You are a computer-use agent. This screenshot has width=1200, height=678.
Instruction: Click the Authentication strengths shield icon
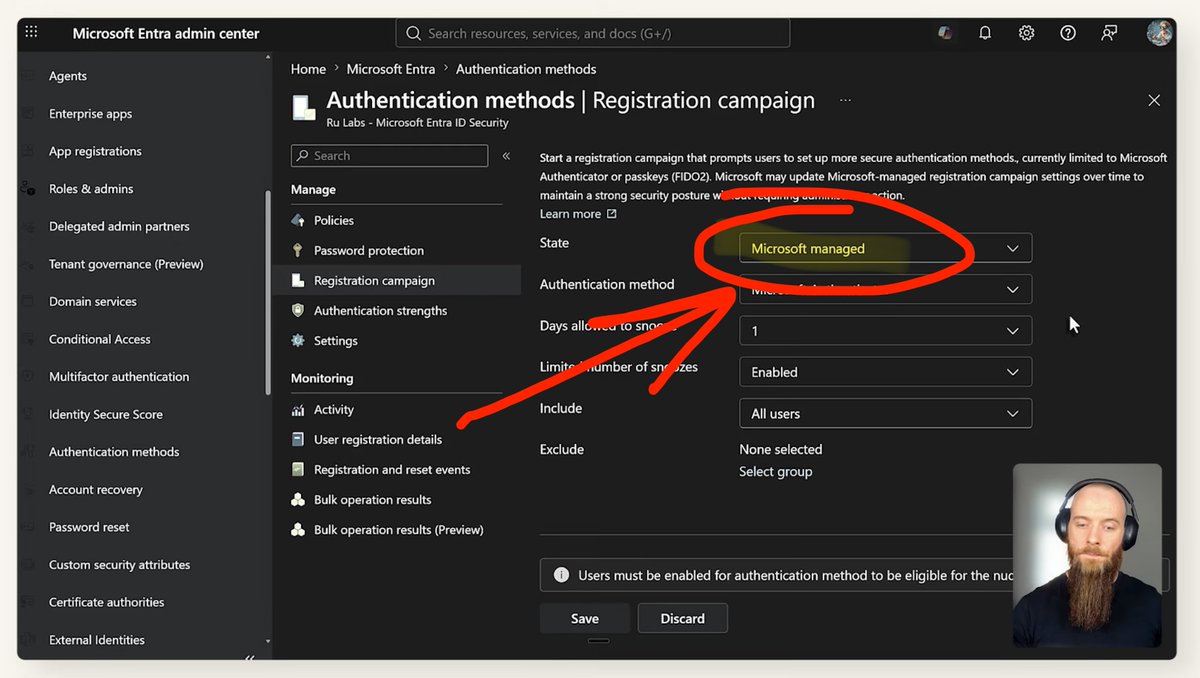[298, 310]
